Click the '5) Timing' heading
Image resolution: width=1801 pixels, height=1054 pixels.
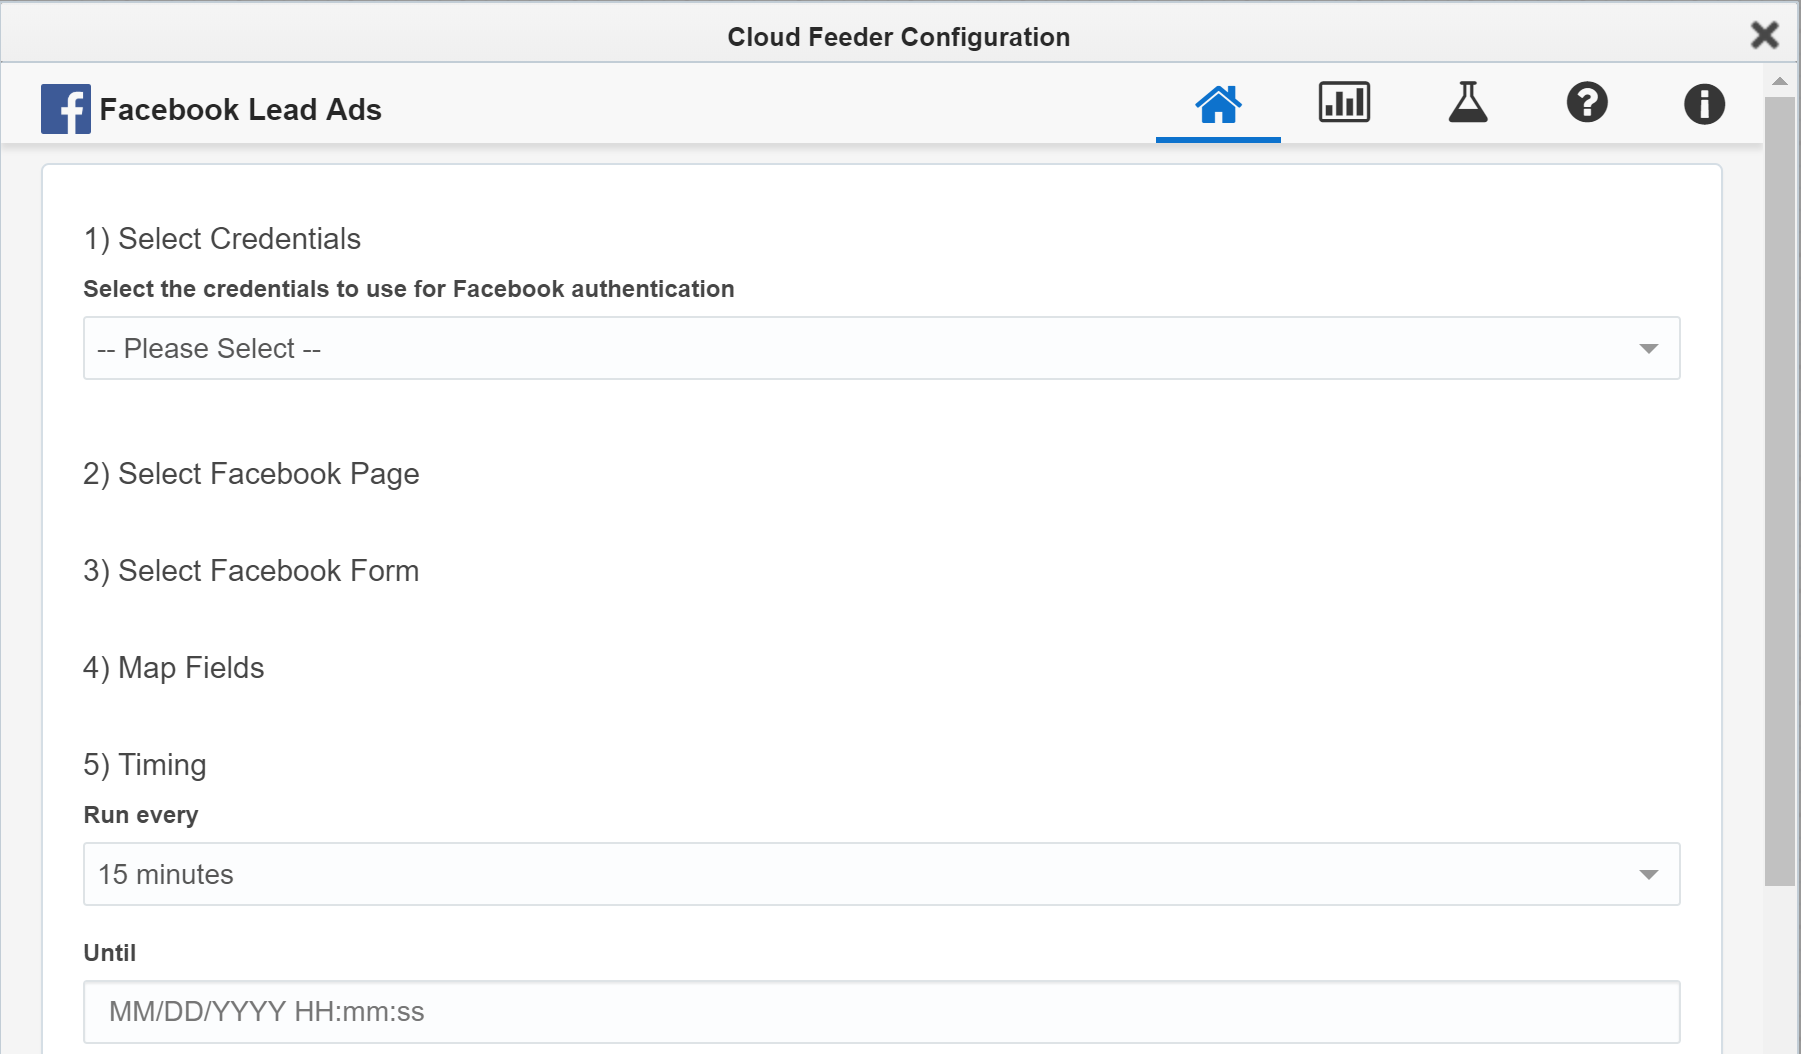click(x=145, y=765)
